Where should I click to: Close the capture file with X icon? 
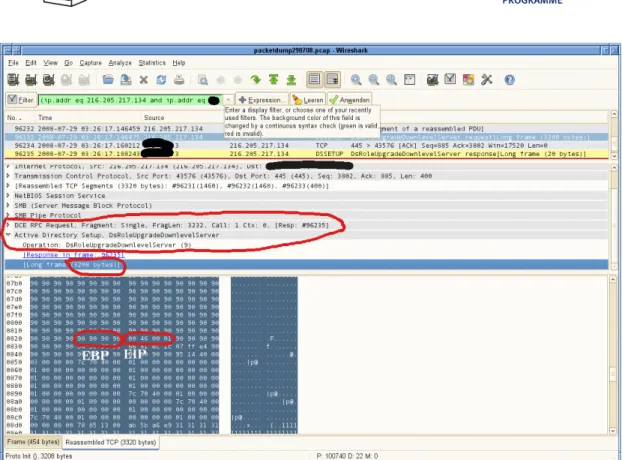144,80
